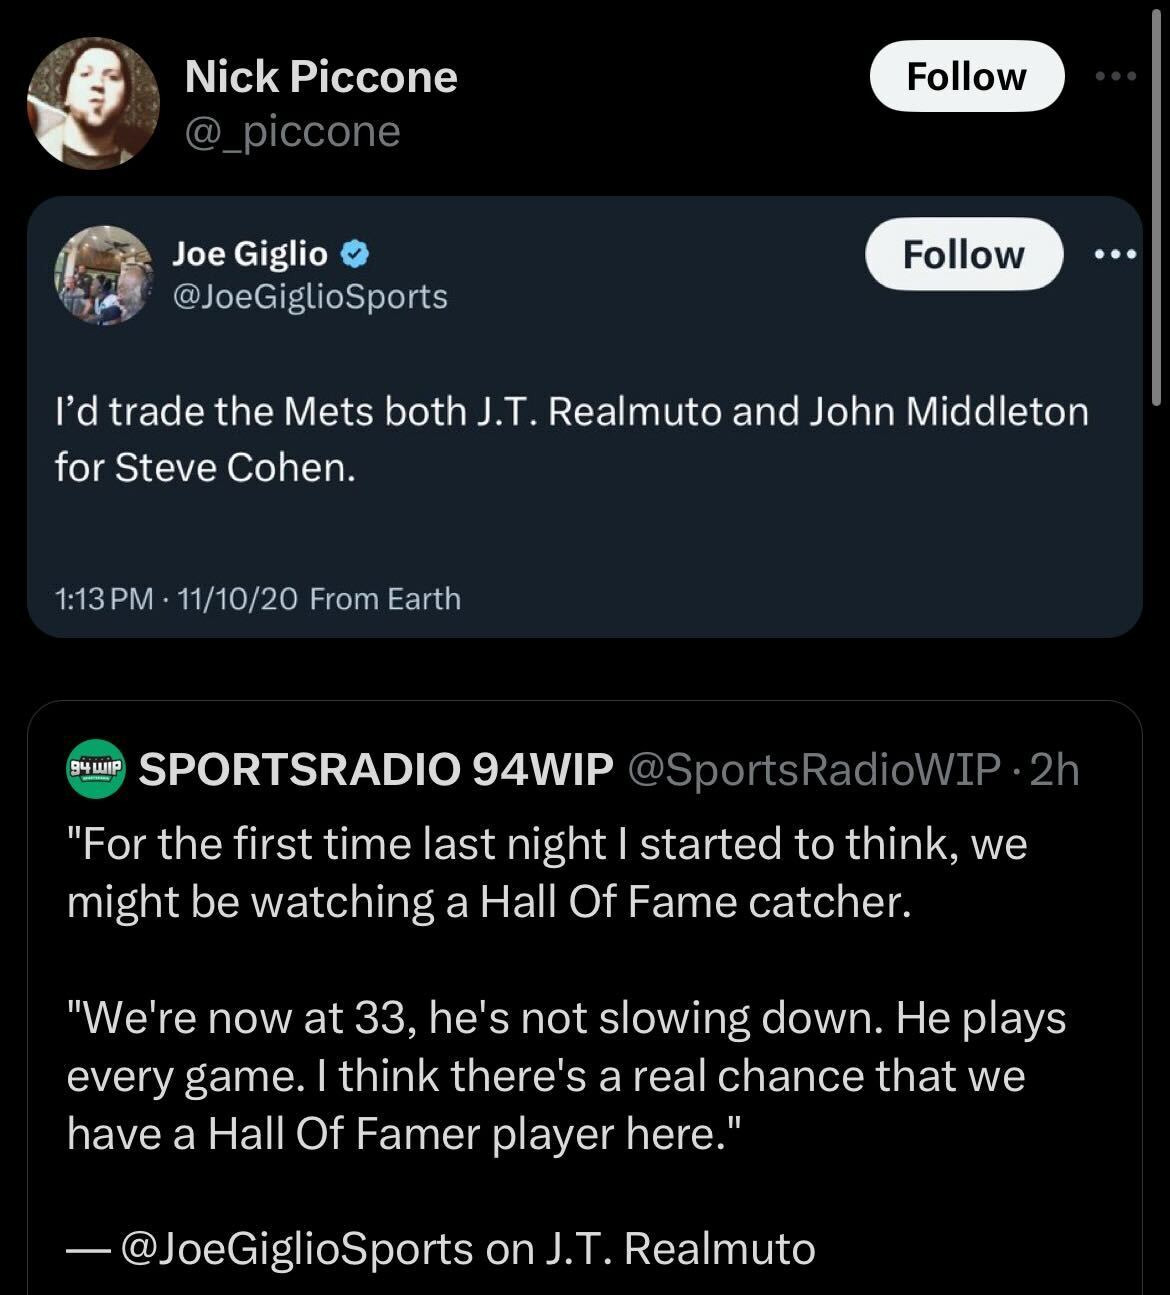1170x1295 pixels.
Task: Open the 1:13 PM · 11/10/20 timestamp
Action: pos(176,599)
